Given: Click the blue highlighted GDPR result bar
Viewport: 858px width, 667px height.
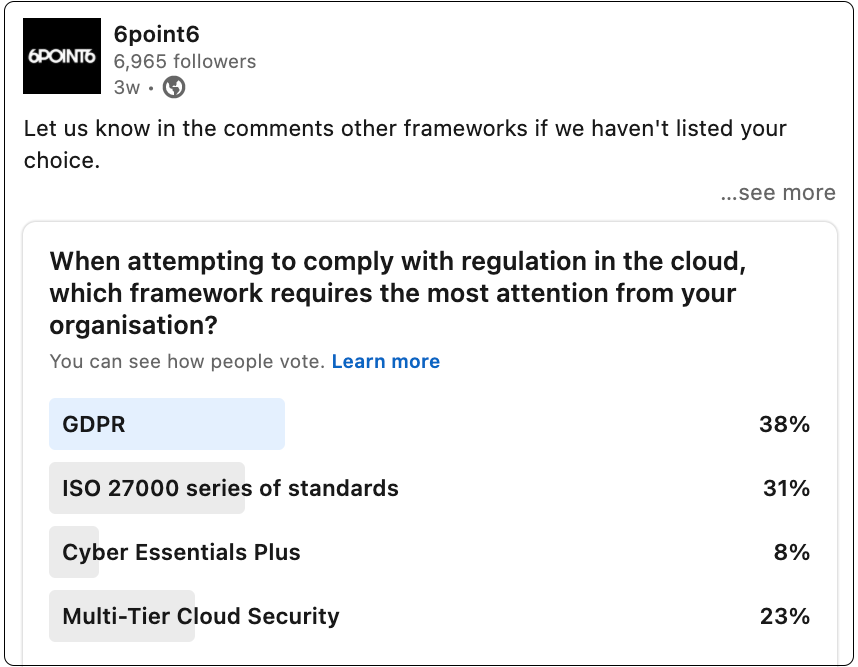Looking at the screenshot, I should pos(167,424).
